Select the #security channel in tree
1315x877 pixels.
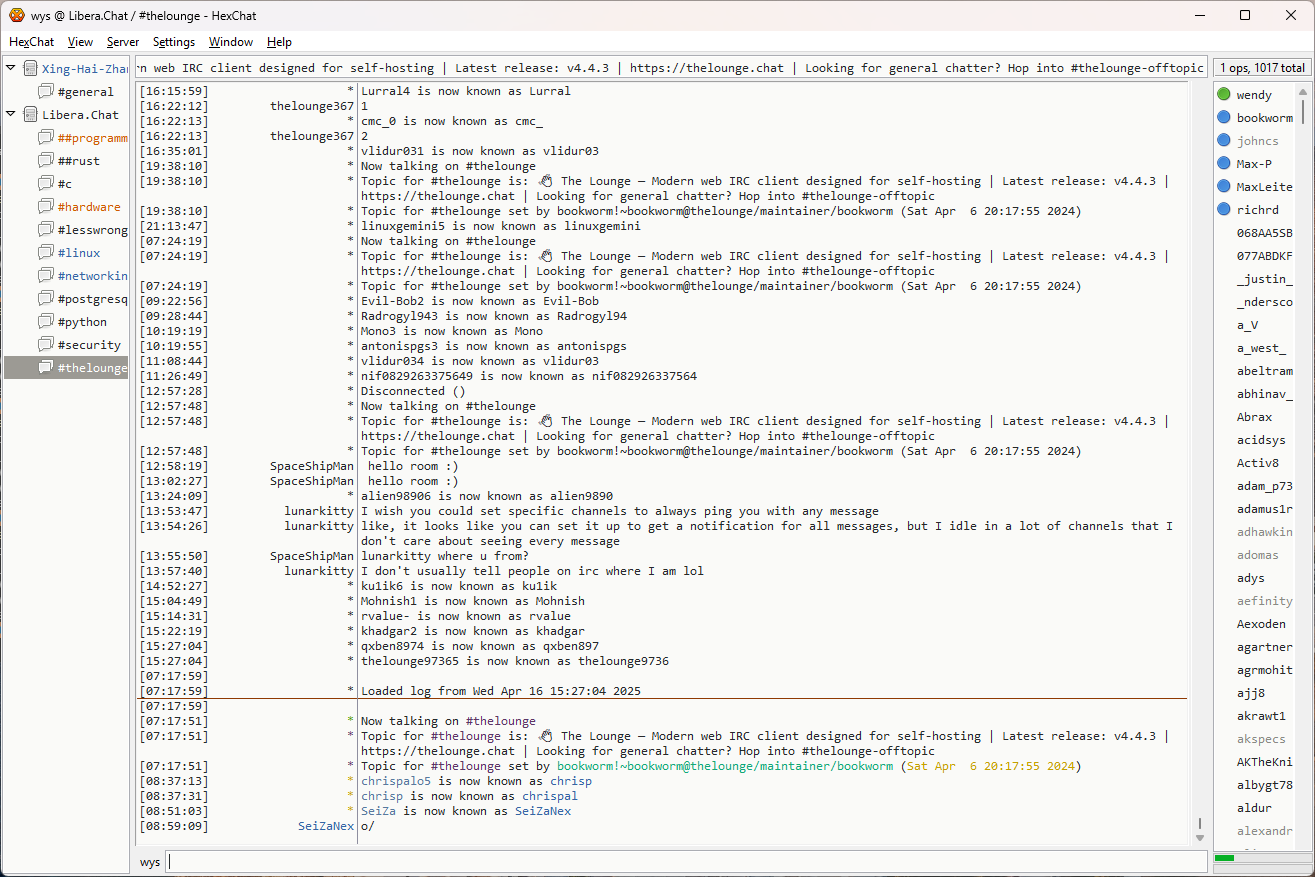click(88, 345)
